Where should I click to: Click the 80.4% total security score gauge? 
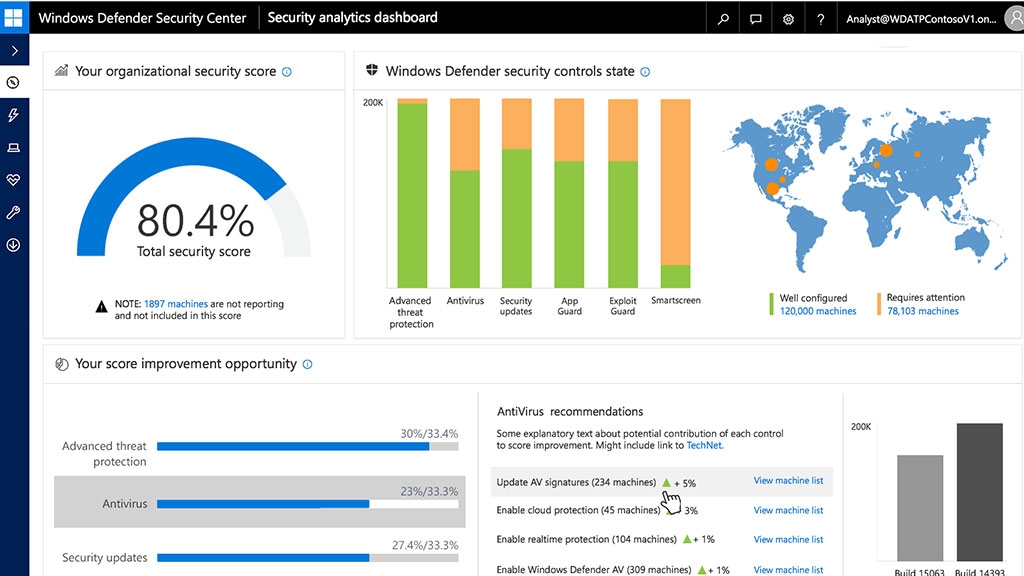[194, 199]
